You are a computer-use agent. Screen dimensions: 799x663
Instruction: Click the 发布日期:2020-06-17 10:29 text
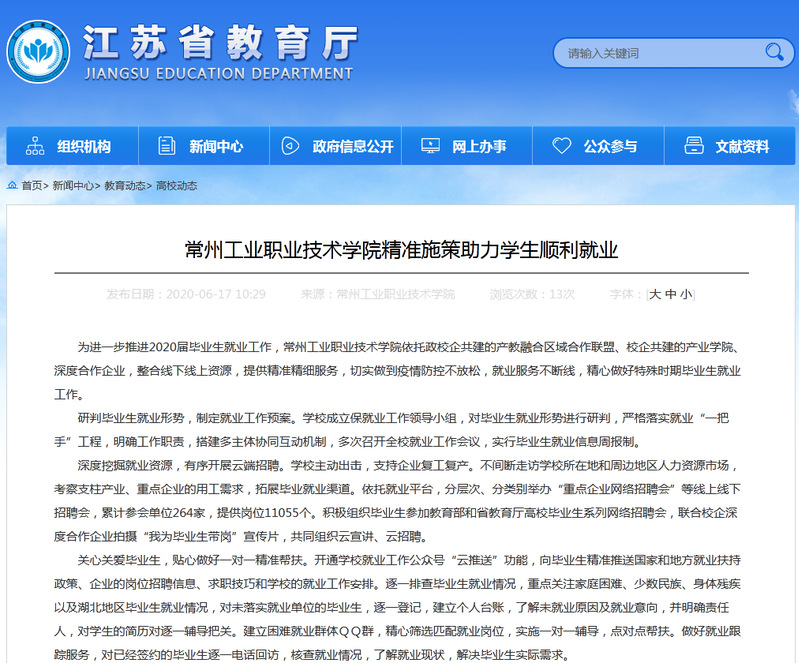tap(186, 294)
